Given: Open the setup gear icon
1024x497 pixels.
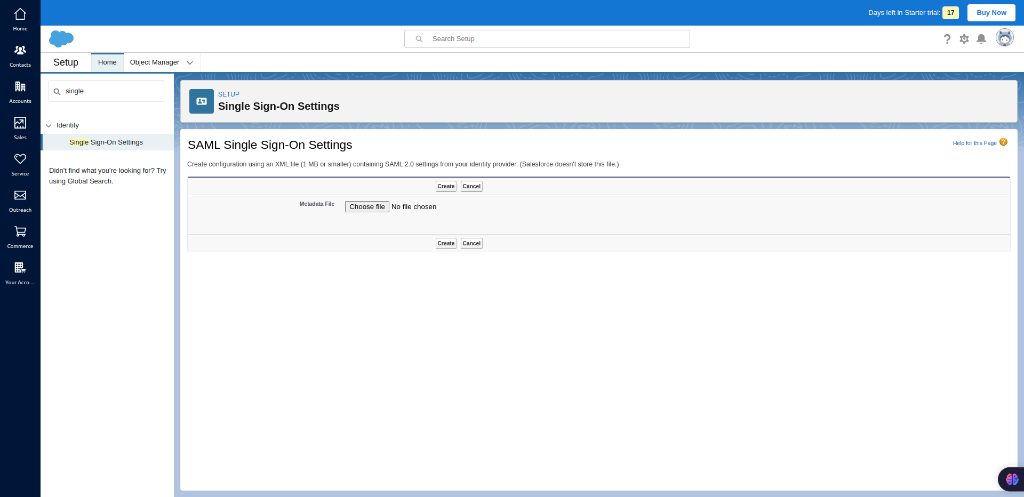Looking at the screenshot, I should coord(964,39).
